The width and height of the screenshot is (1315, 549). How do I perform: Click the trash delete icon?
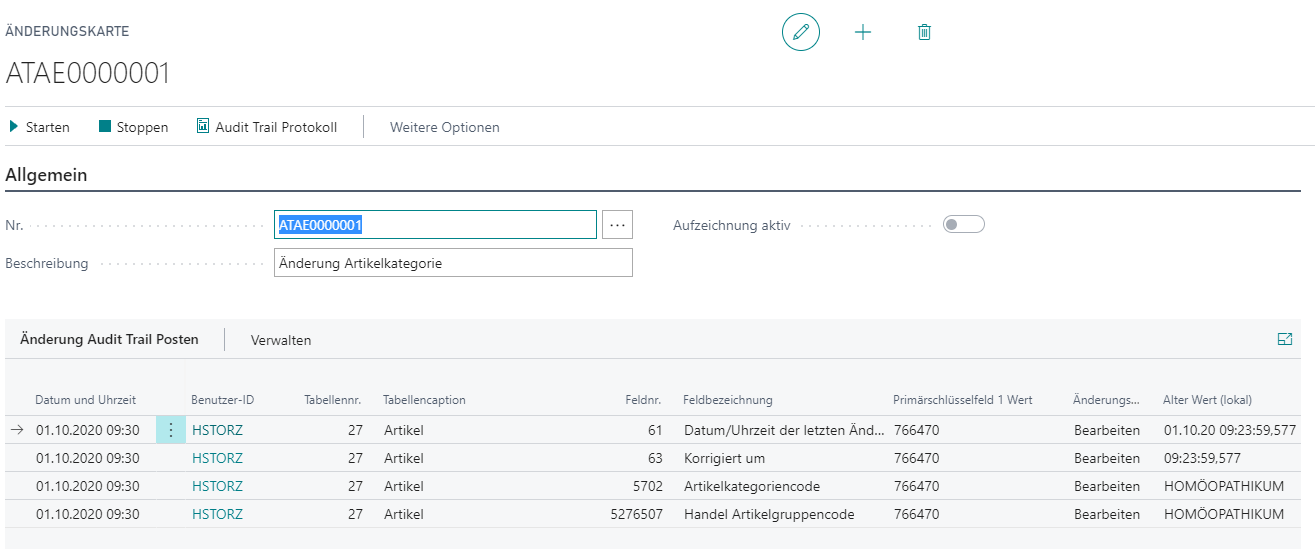coord(924,33)
